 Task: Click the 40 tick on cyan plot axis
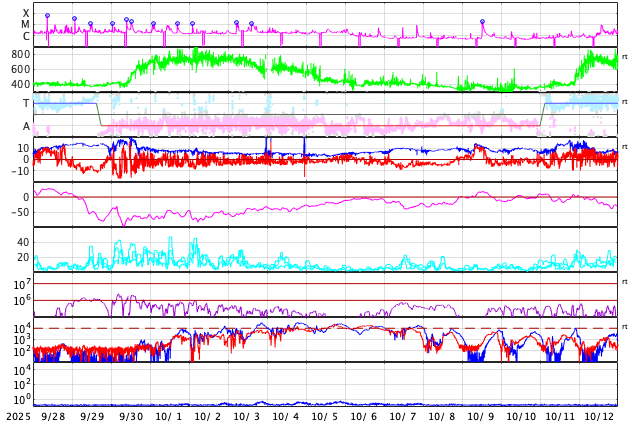point(23,243)
